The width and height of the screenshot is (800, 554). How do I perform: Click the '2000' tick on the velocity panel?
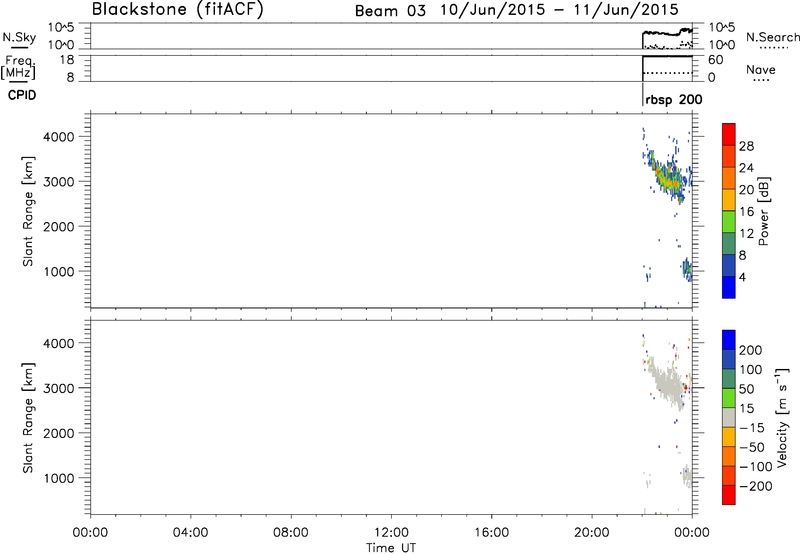59,433
